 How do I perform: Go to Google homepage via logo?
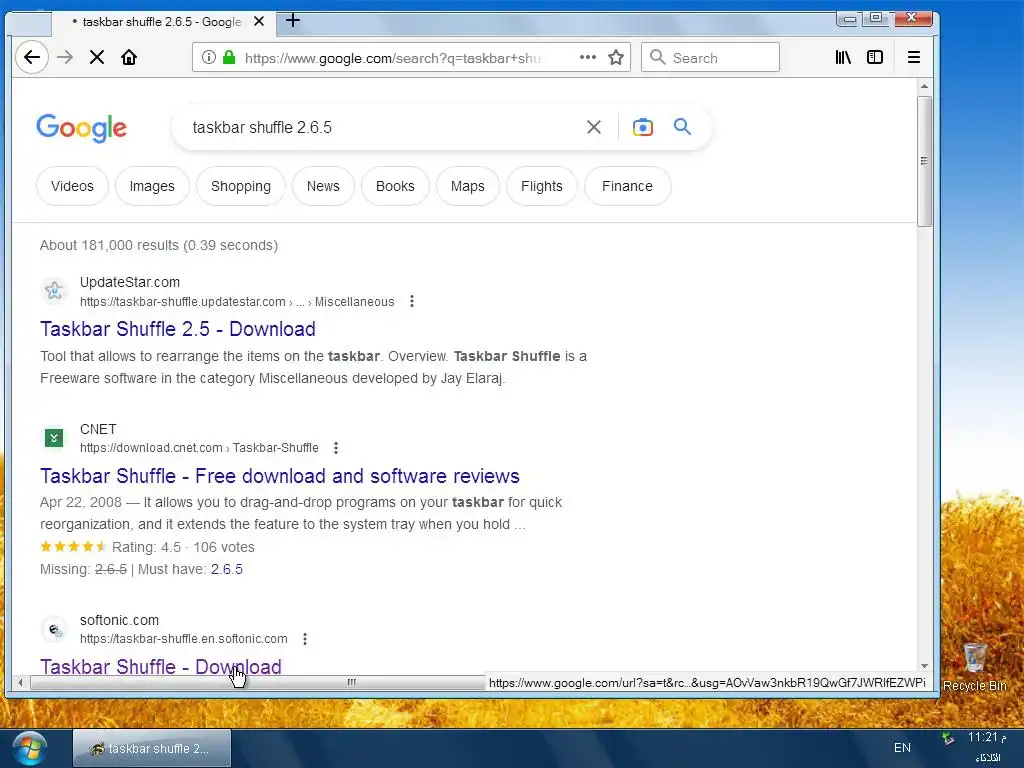(82, 127)
